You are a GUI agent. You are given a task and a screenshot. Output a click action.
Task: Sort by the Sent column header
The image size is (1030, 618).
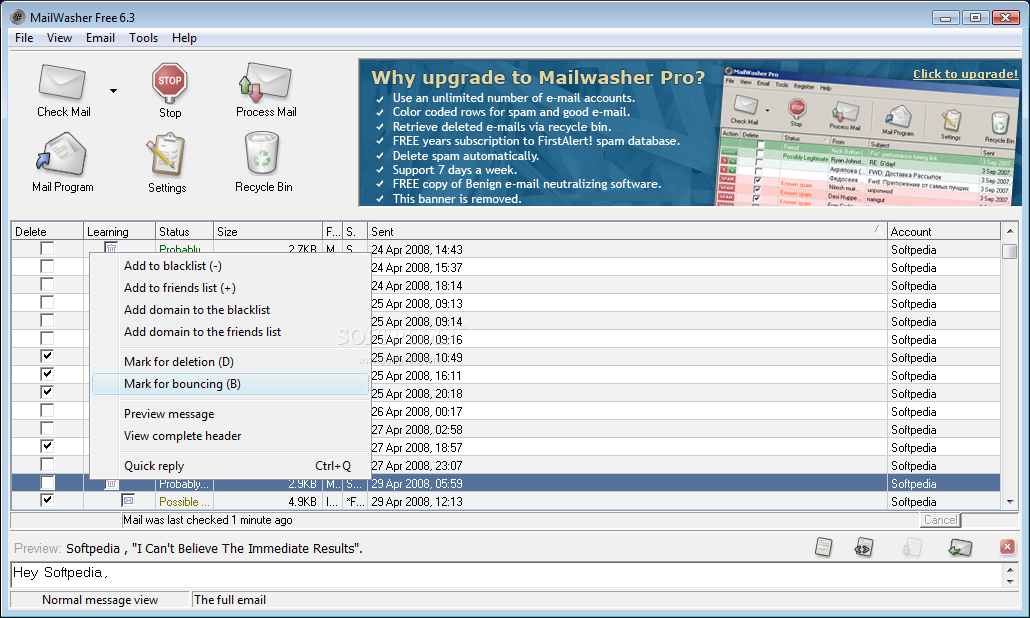tap(627, 231)
